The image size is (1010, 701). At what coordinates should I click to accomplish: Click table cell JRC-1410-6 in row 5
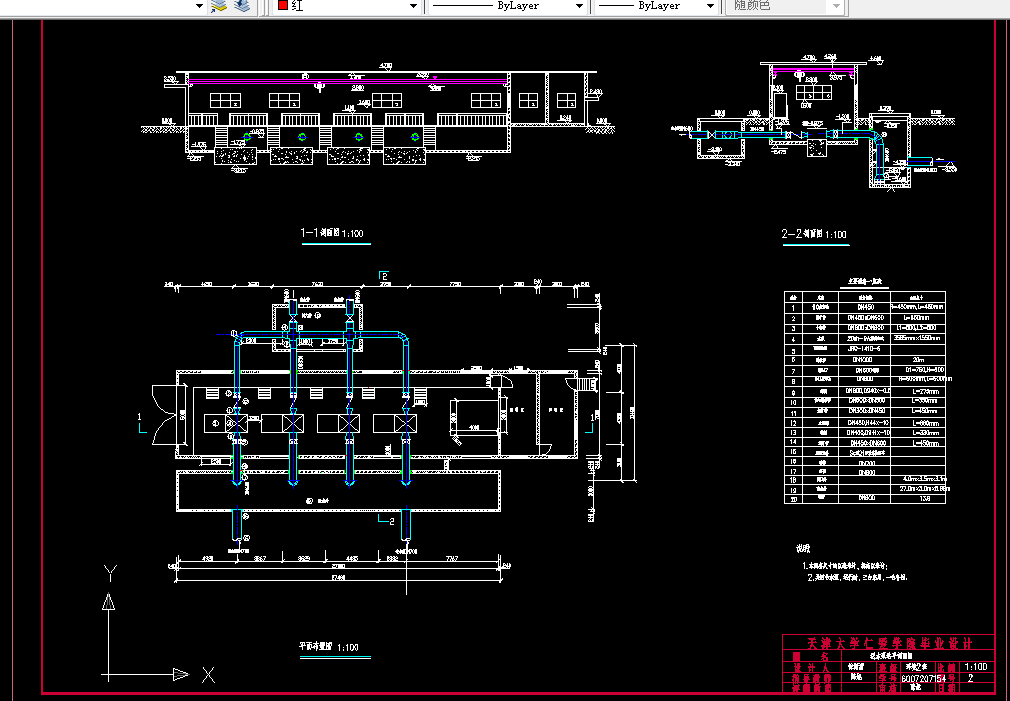864,349
